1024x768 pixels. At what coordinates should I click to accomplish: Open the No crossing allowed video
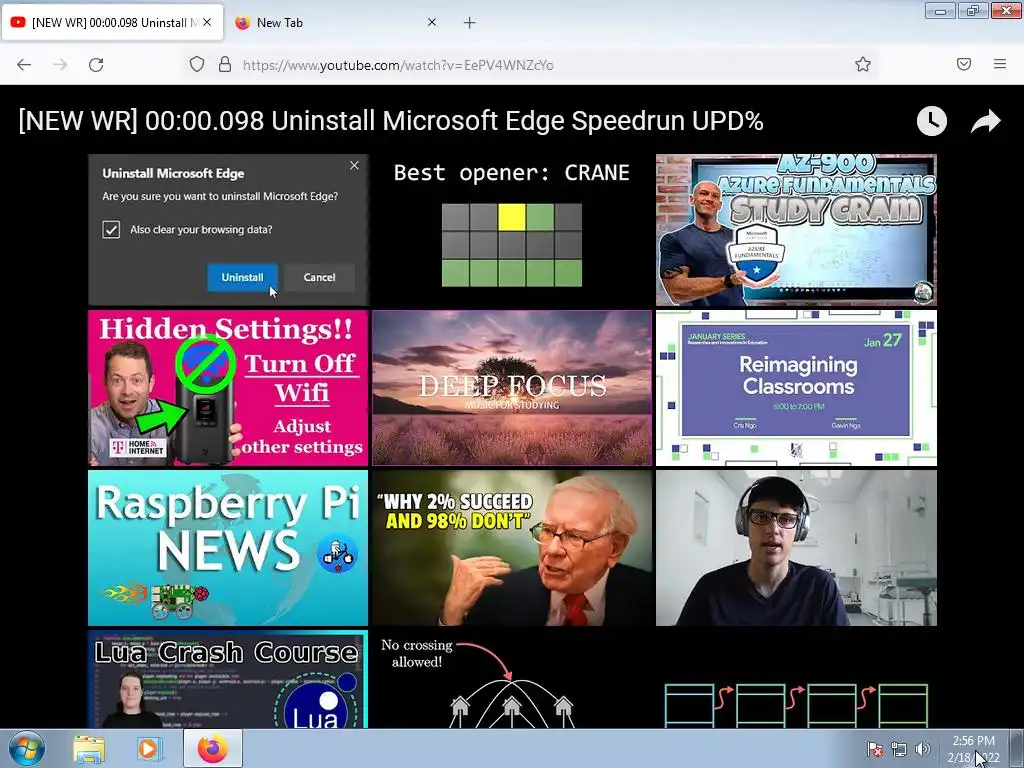(x=512, y=679)
